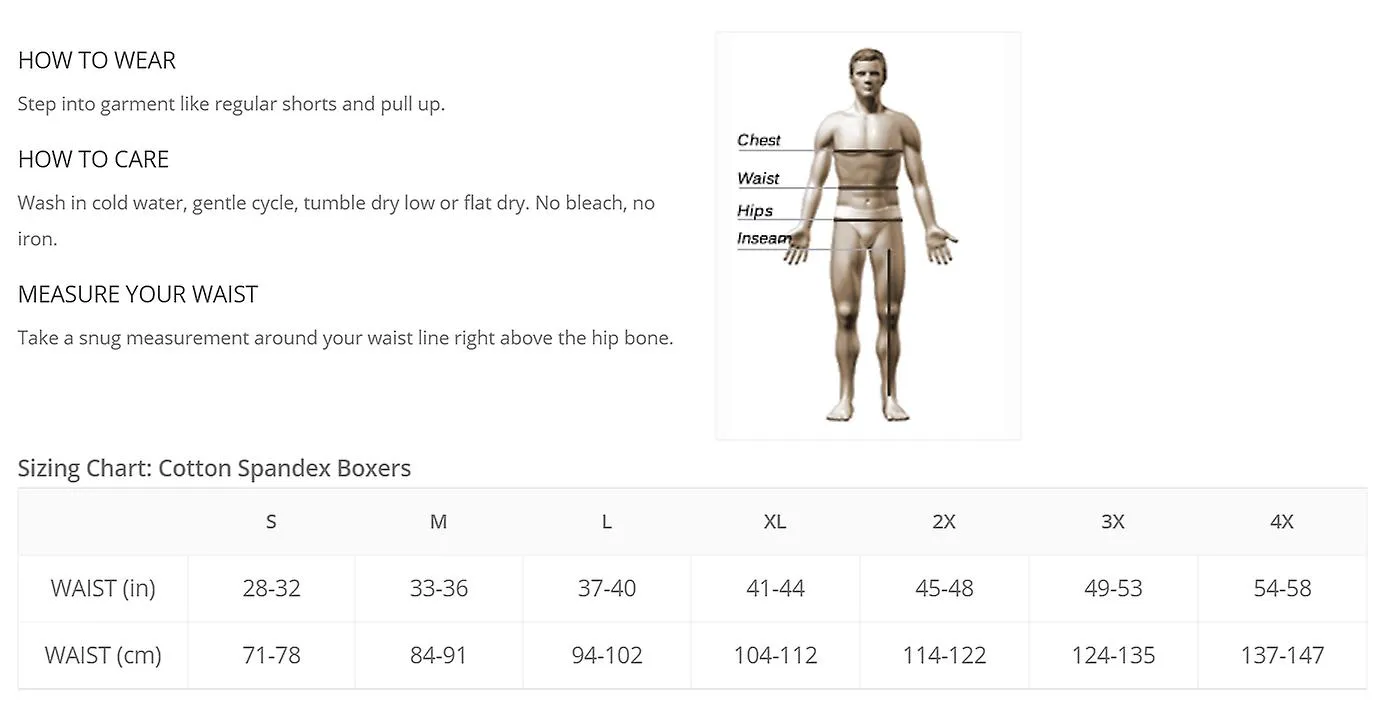The height and width of the screenshot is (711, 1381).
Task: Click the Sizing Chart: Cotton Spandex Boxers title
Action: [214, 468]
